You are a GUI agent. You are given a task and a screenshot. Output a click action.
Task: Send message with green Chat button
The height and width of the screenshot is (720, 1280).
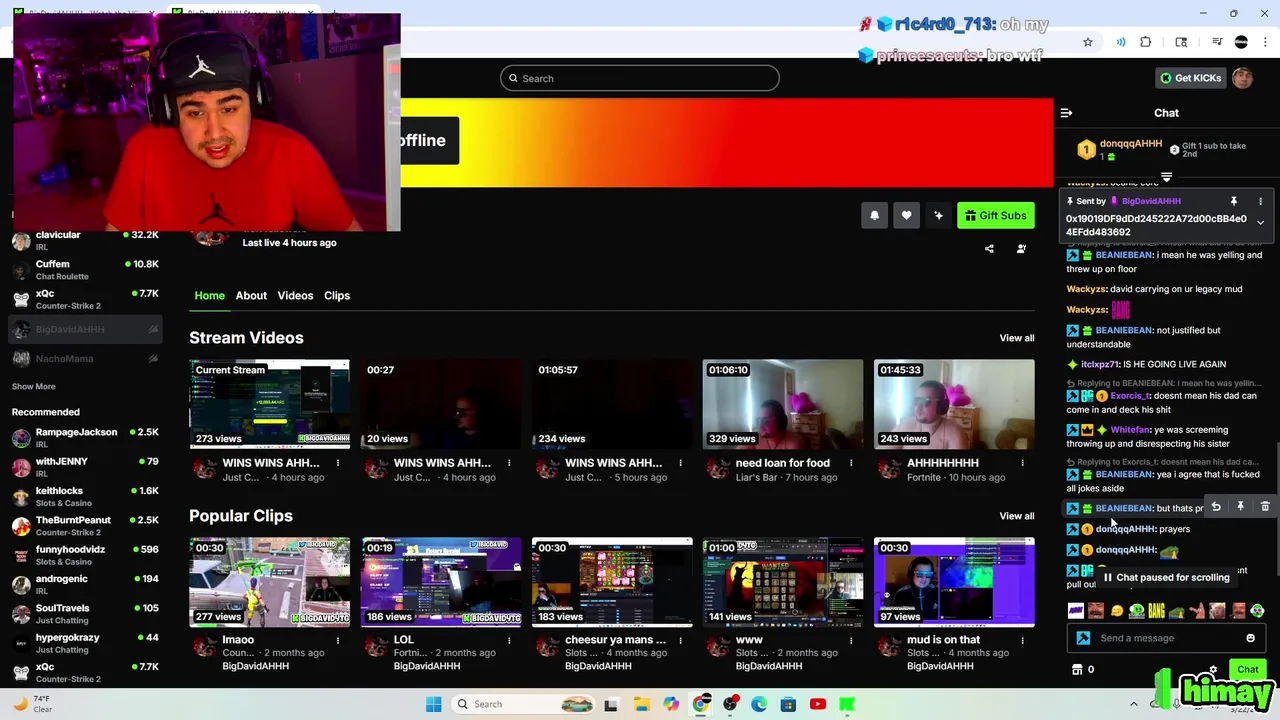point(1247,669)
